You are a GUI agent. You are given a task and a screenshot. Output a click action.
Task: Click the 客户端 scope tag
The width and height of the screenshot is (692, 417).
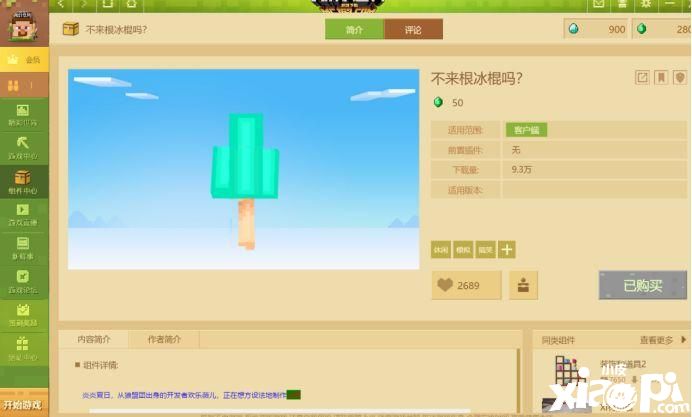point(527,130)
